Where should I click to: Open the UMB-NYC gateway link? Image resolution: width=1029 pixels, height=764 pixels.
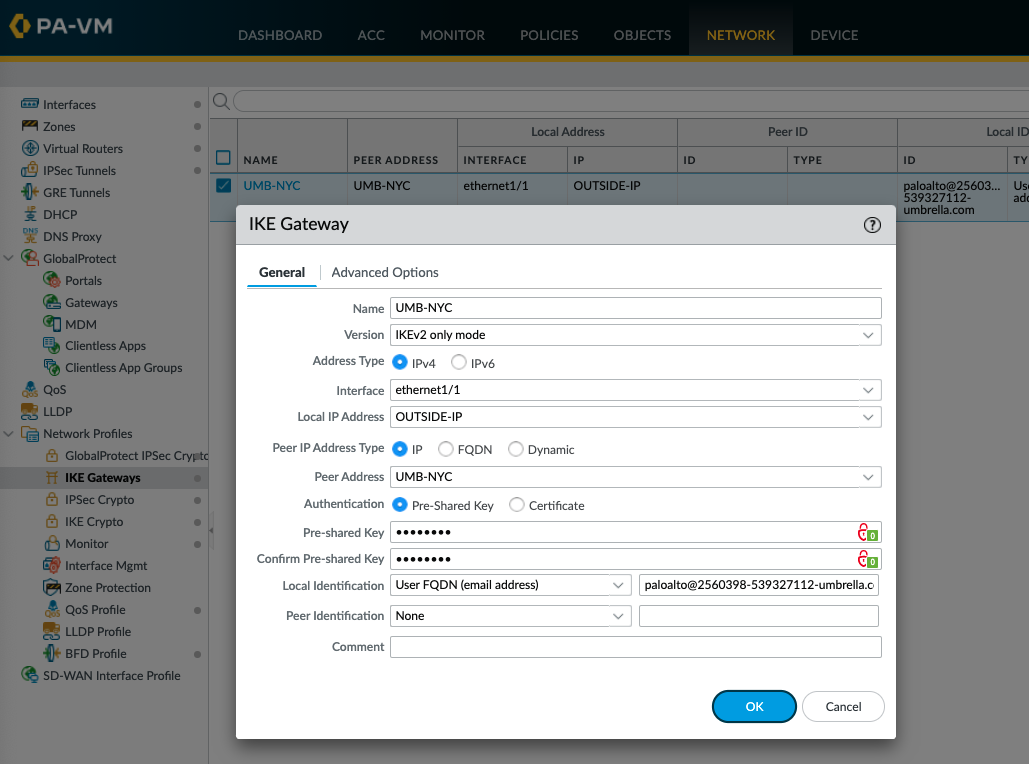coord(272,186)
